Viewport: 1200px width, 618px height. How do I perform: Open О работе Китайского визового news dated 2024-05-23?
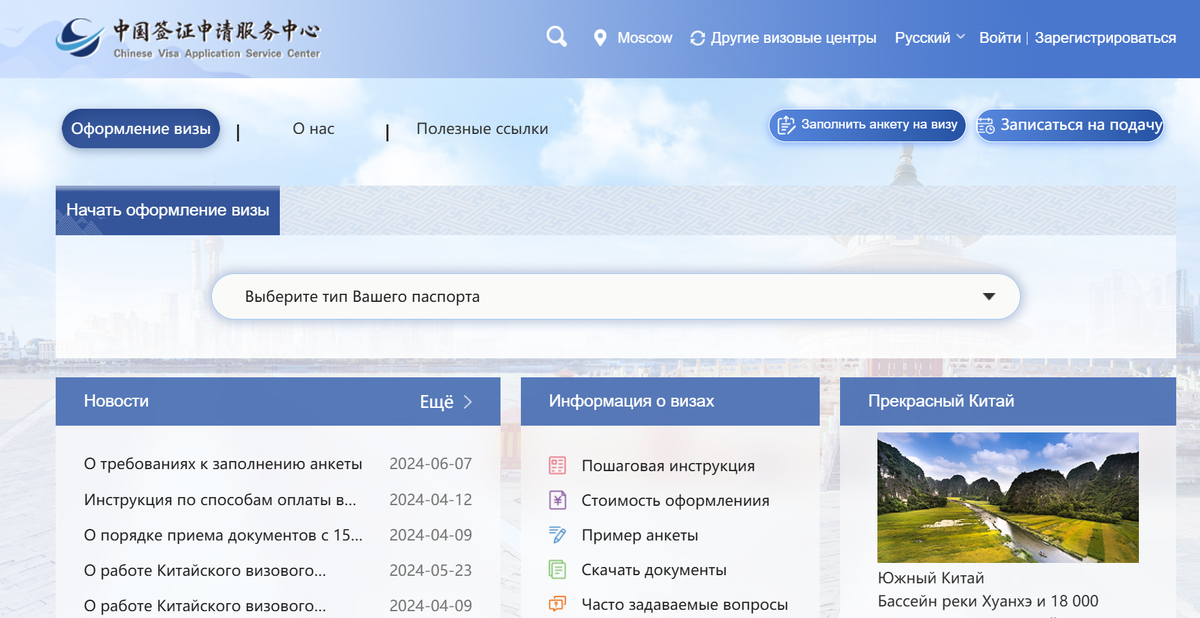tap(205, 571)
